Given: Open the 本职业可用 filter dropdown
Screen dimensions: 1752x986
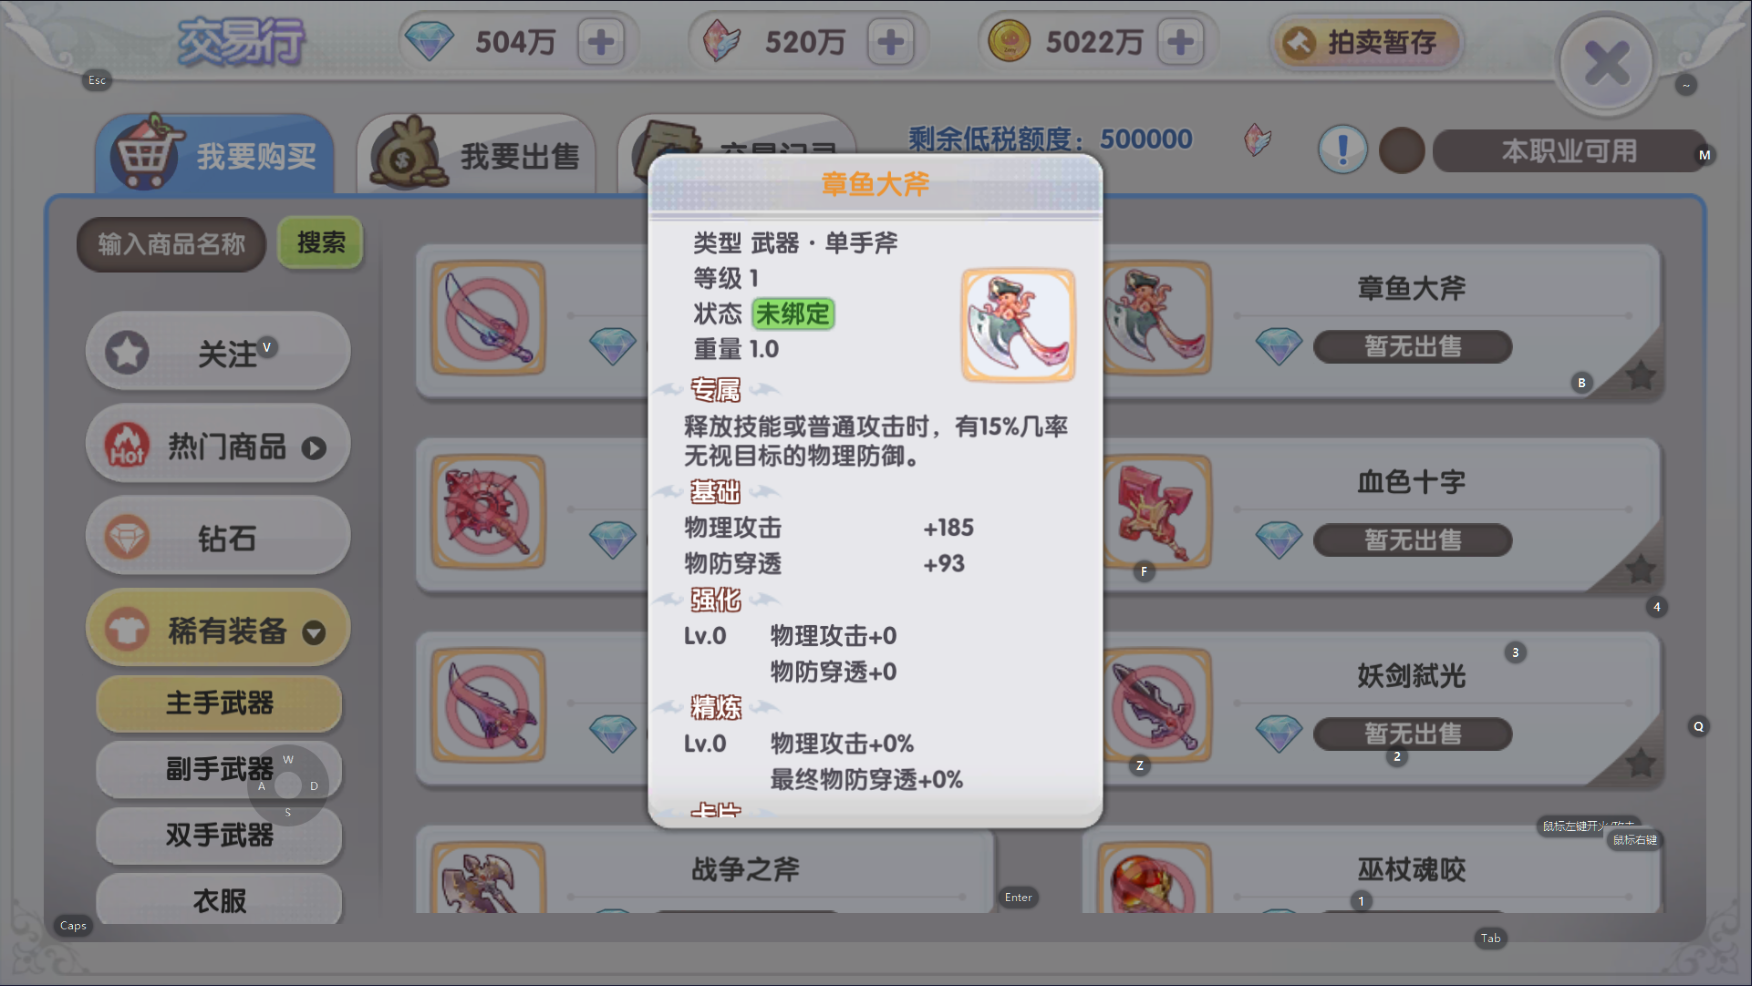Looking at the screenshot, I should (x=1568, y=151).
